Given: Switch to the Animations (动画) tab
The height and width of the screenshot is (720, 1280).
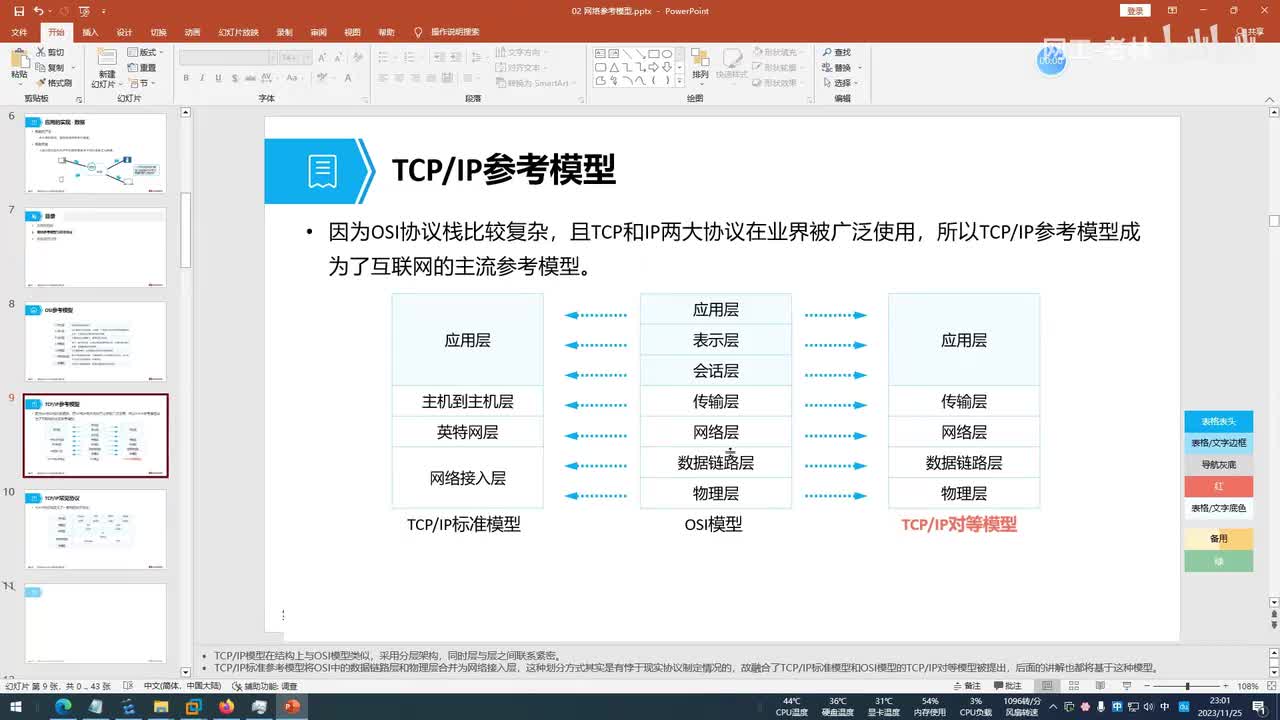Looking at the screenshot, I should (192, 32).
